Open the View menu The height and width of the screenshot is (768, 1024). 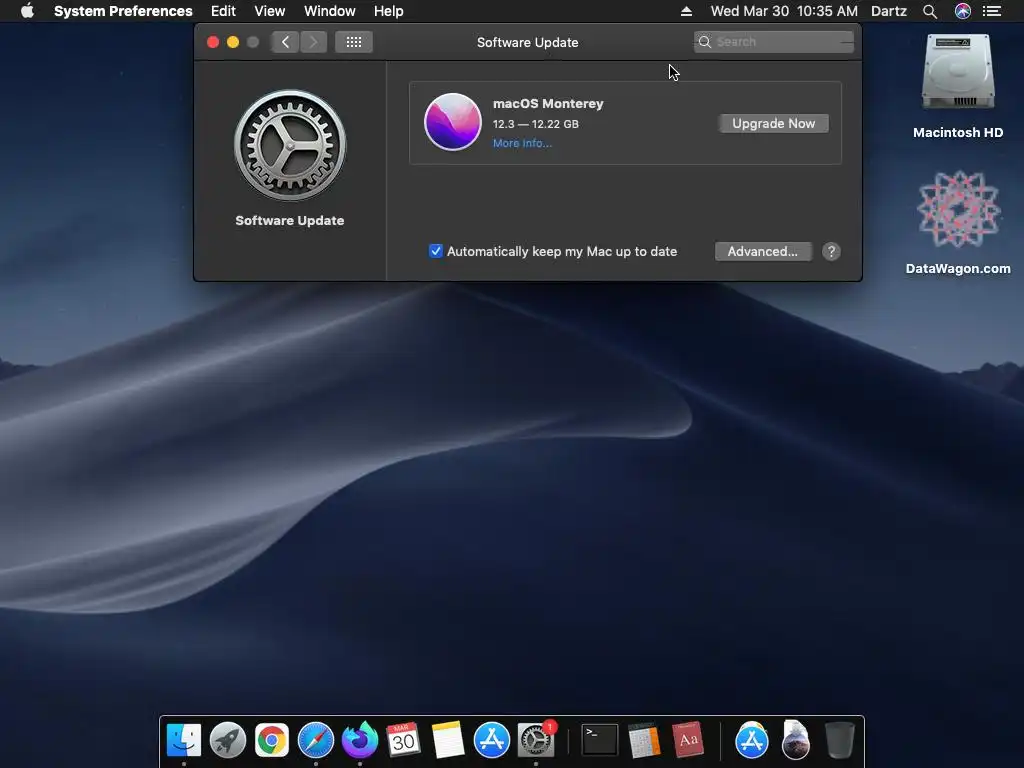(270, 11)
